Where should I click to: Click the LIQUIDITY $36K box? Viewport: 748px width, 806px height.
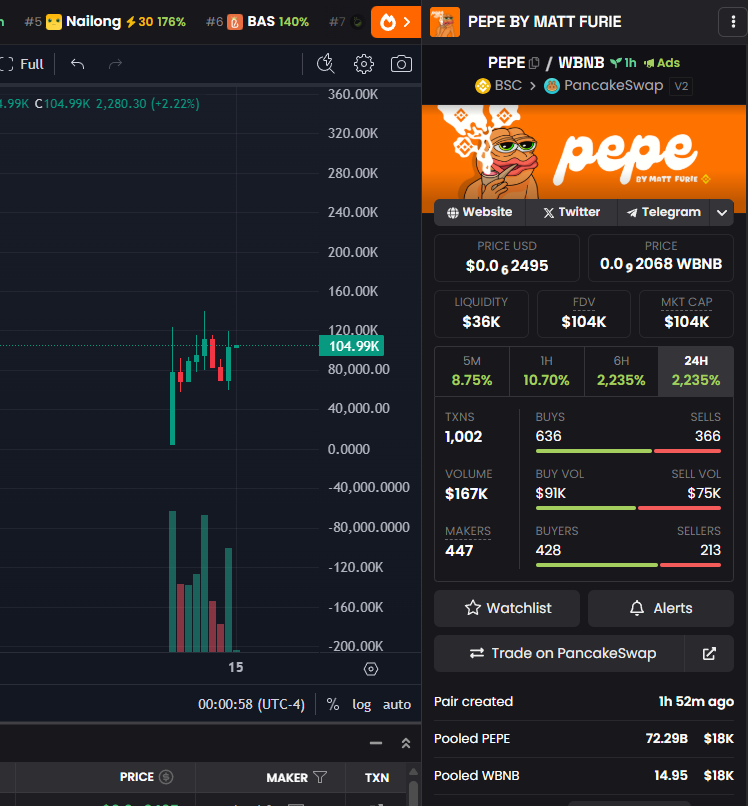[x=481, y=314]
